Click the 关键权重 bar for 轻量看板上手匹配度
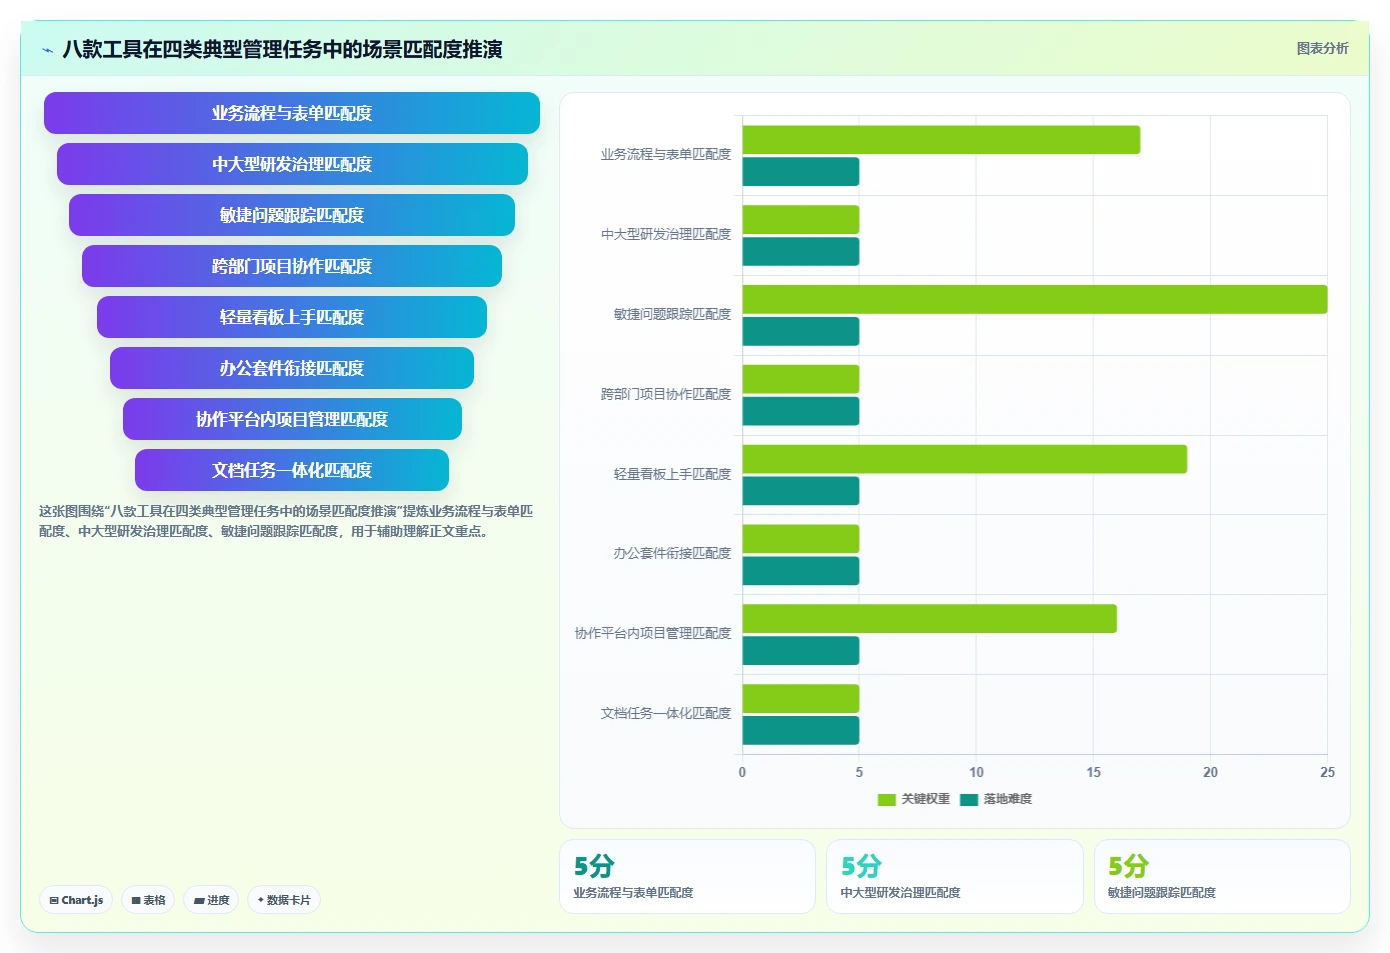1390x953 pixels. coord(964,459)
